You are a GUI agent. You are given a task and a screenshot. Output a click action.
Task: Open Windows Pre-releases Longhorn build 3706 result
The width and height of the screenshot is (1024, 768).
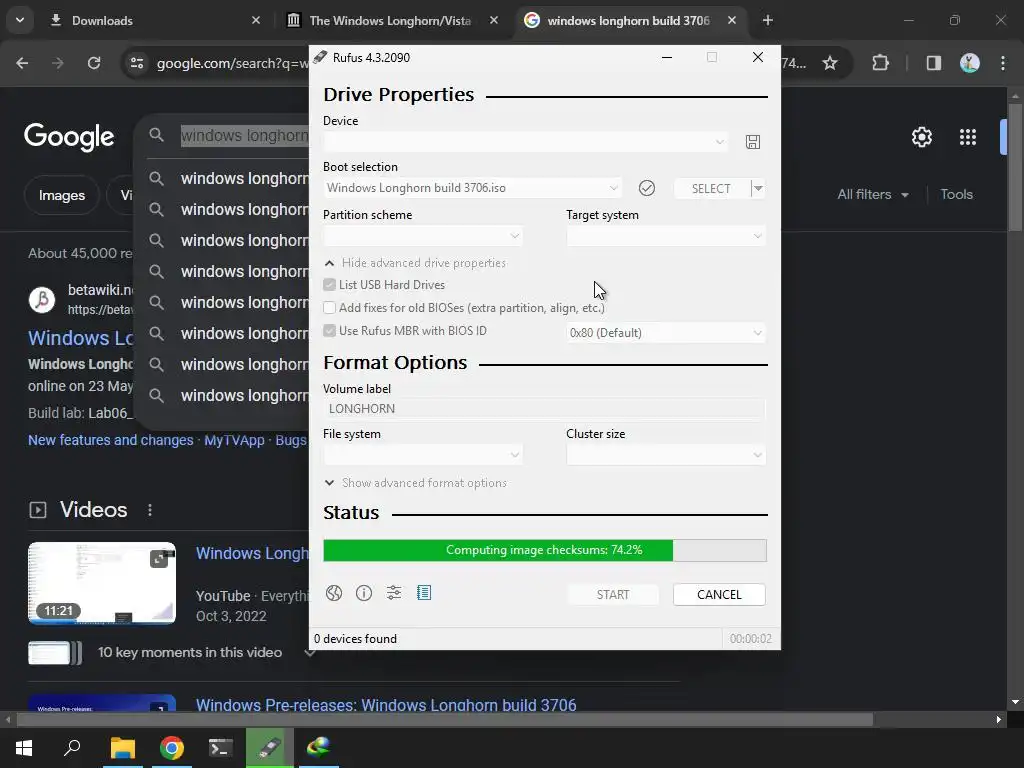386,705
